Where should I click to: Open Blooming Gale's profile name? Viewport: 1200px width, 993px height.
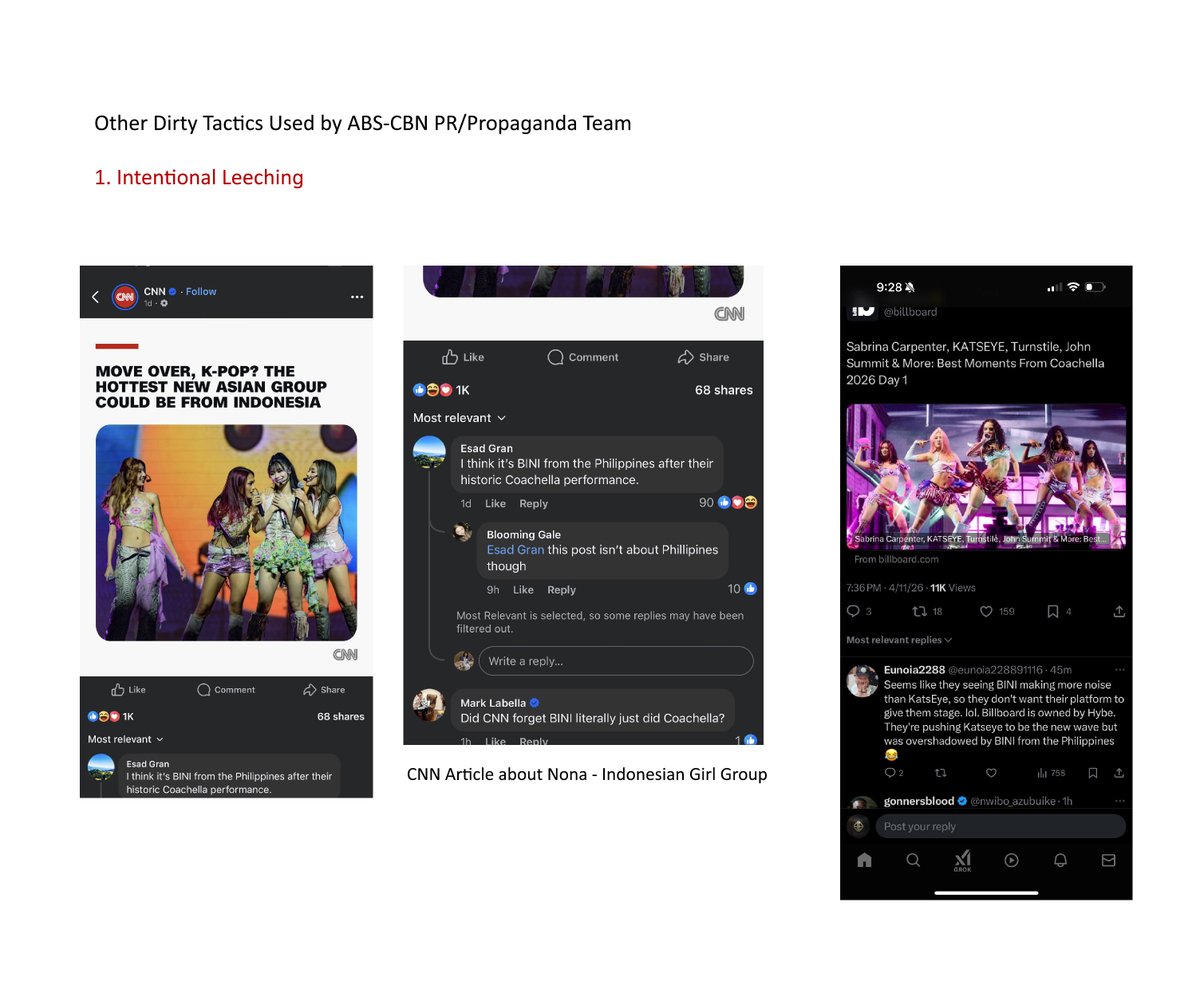tap(524, 535)
